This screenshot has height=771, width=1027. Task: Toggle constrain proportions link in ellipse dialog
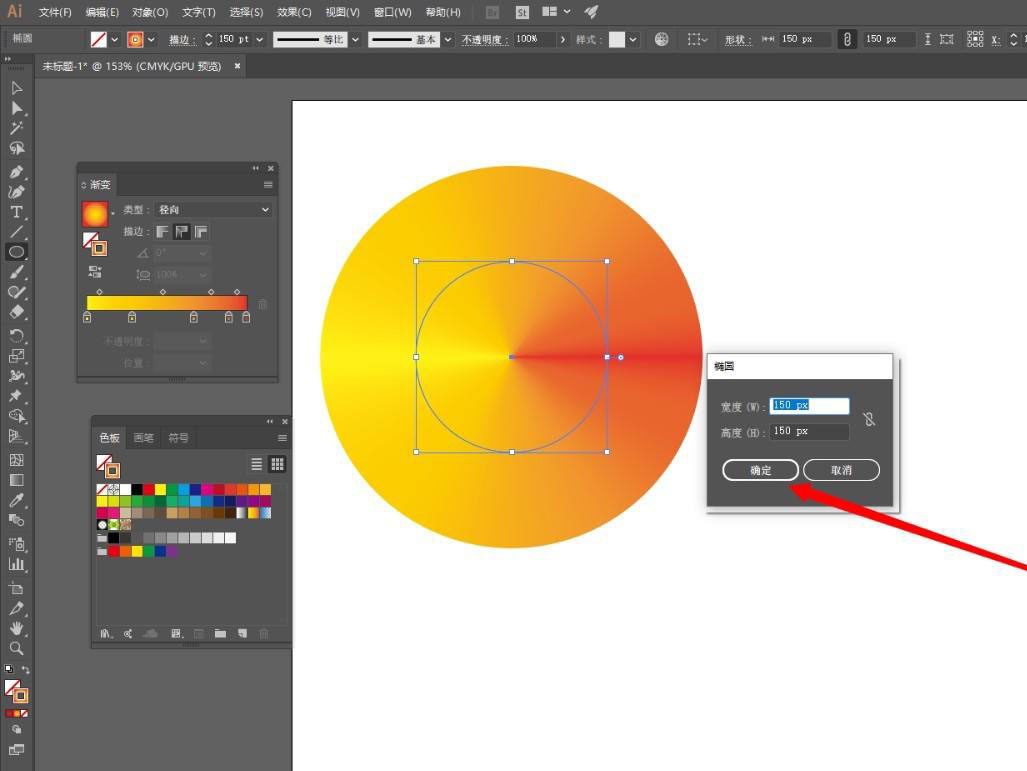868,419
